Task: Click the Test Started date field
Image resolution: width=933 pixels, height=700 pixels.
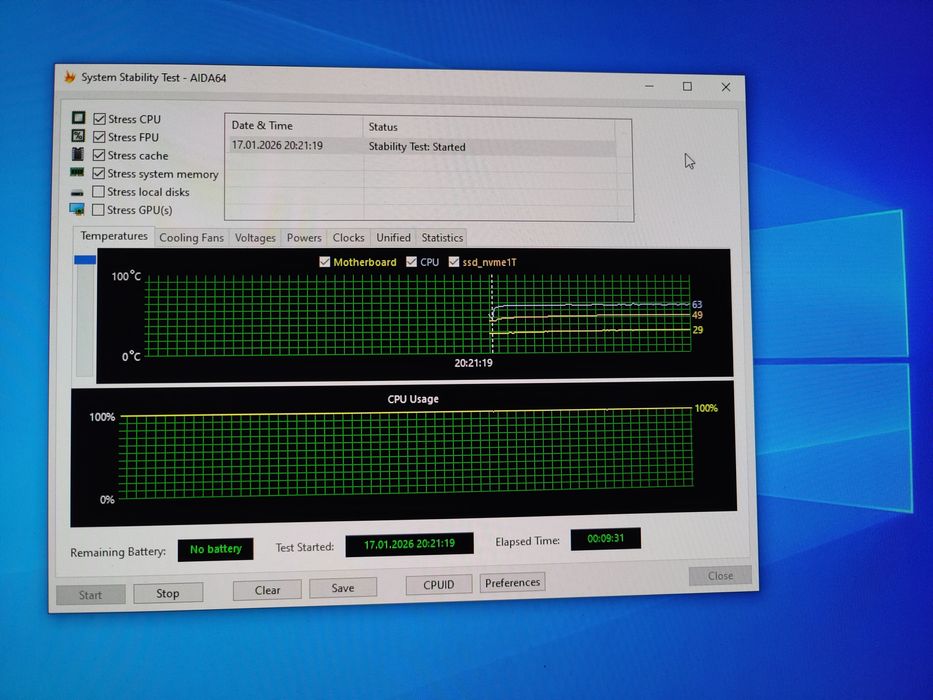Action: click(x=409, y=544)
